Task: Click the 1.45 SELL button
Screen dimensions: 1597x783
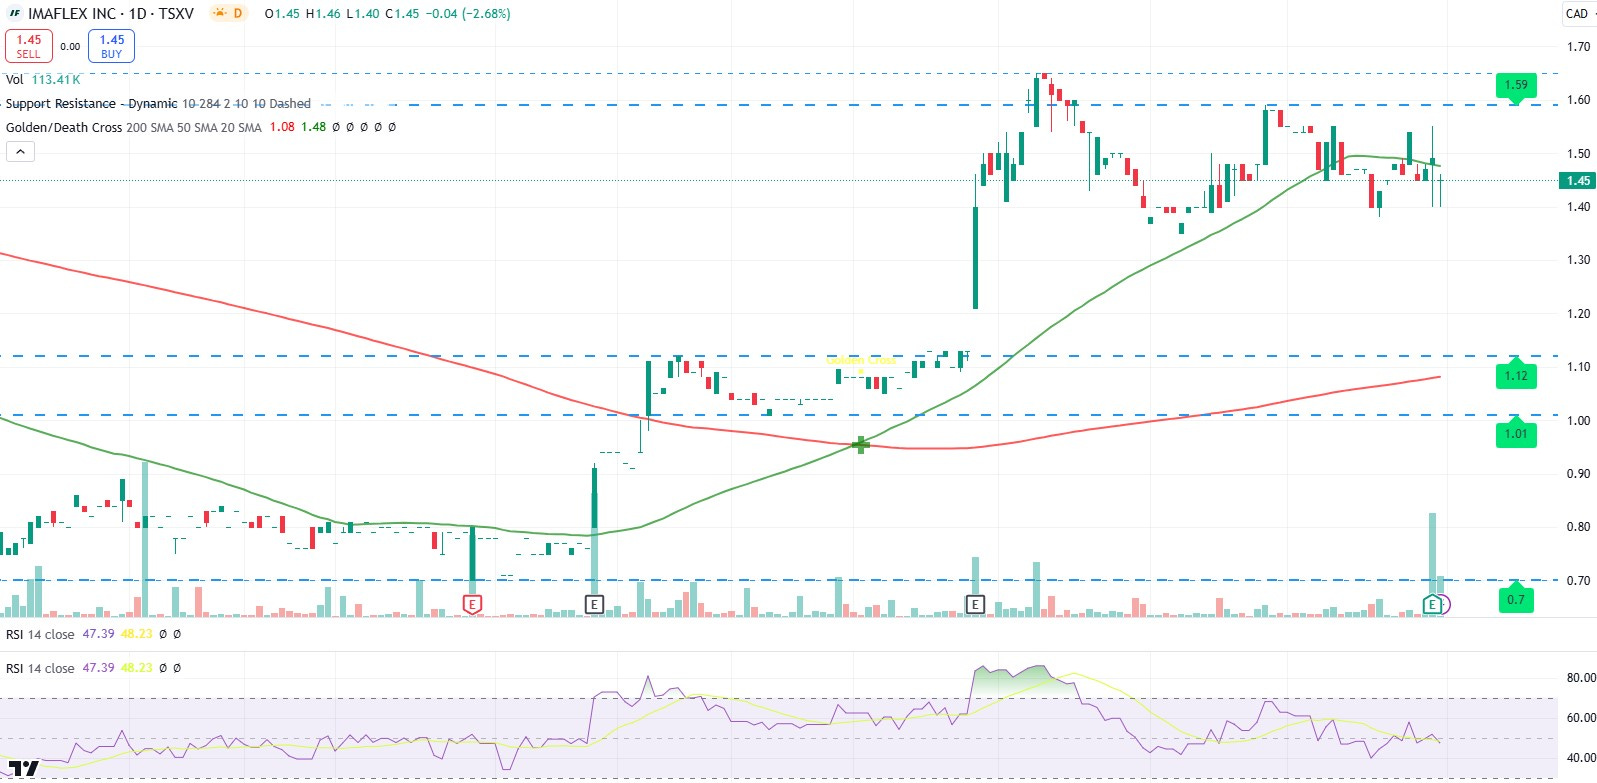Action: pyautogui.click(x=29, y=46)
